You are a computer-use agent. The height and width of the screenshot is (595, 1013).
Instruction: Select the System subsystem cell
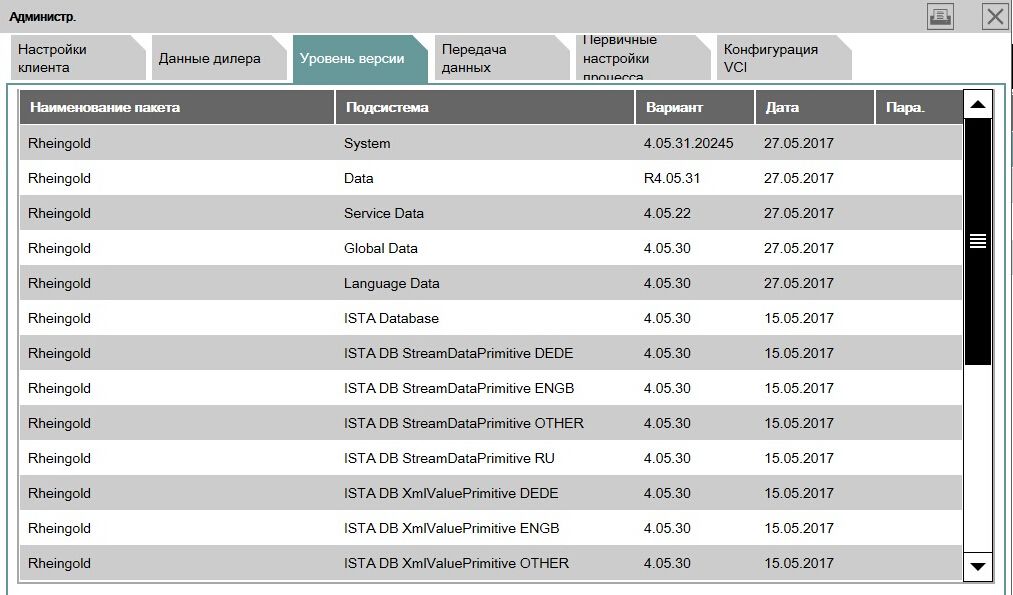click(x=367, y=143)
